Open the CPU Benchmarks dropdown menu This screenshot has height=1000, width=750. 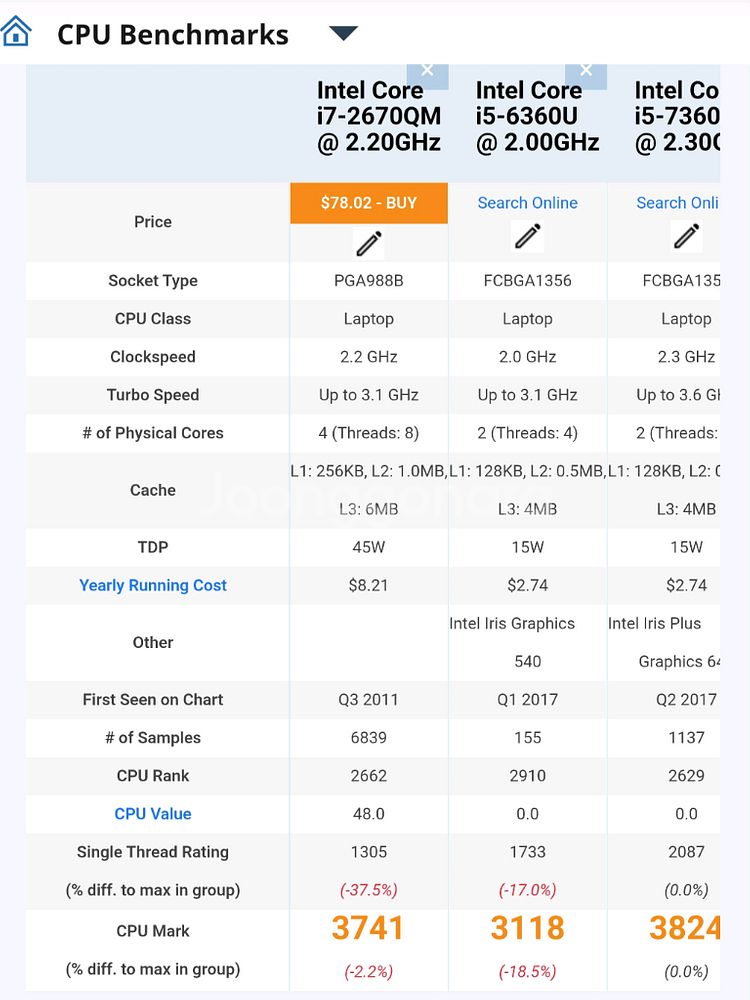tap(343, 32)
